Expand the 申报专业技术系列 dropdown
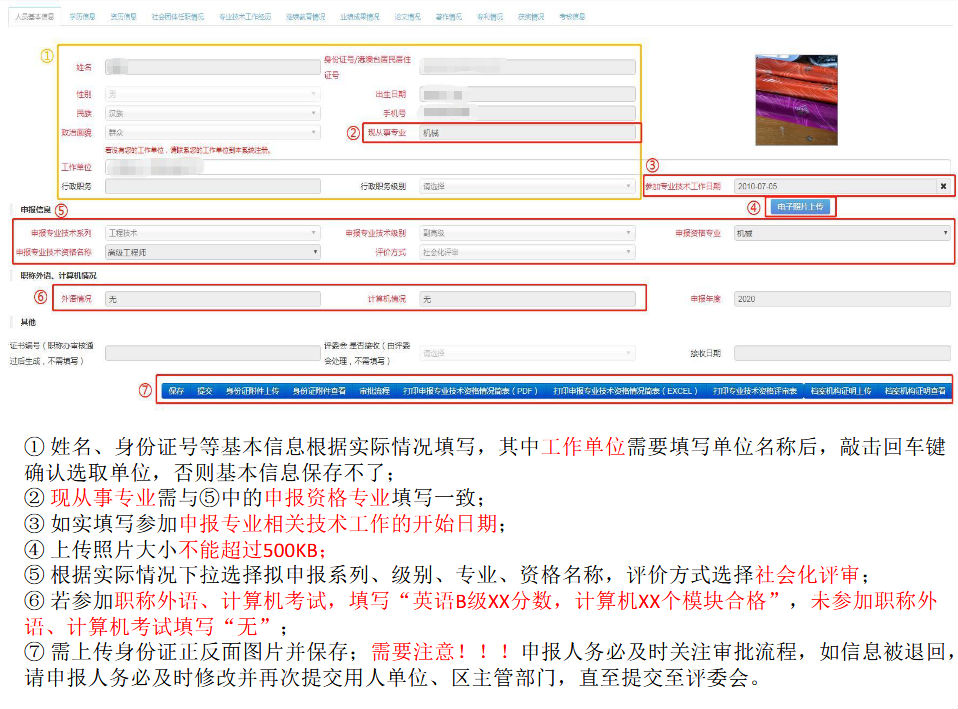 coord(213,233)
